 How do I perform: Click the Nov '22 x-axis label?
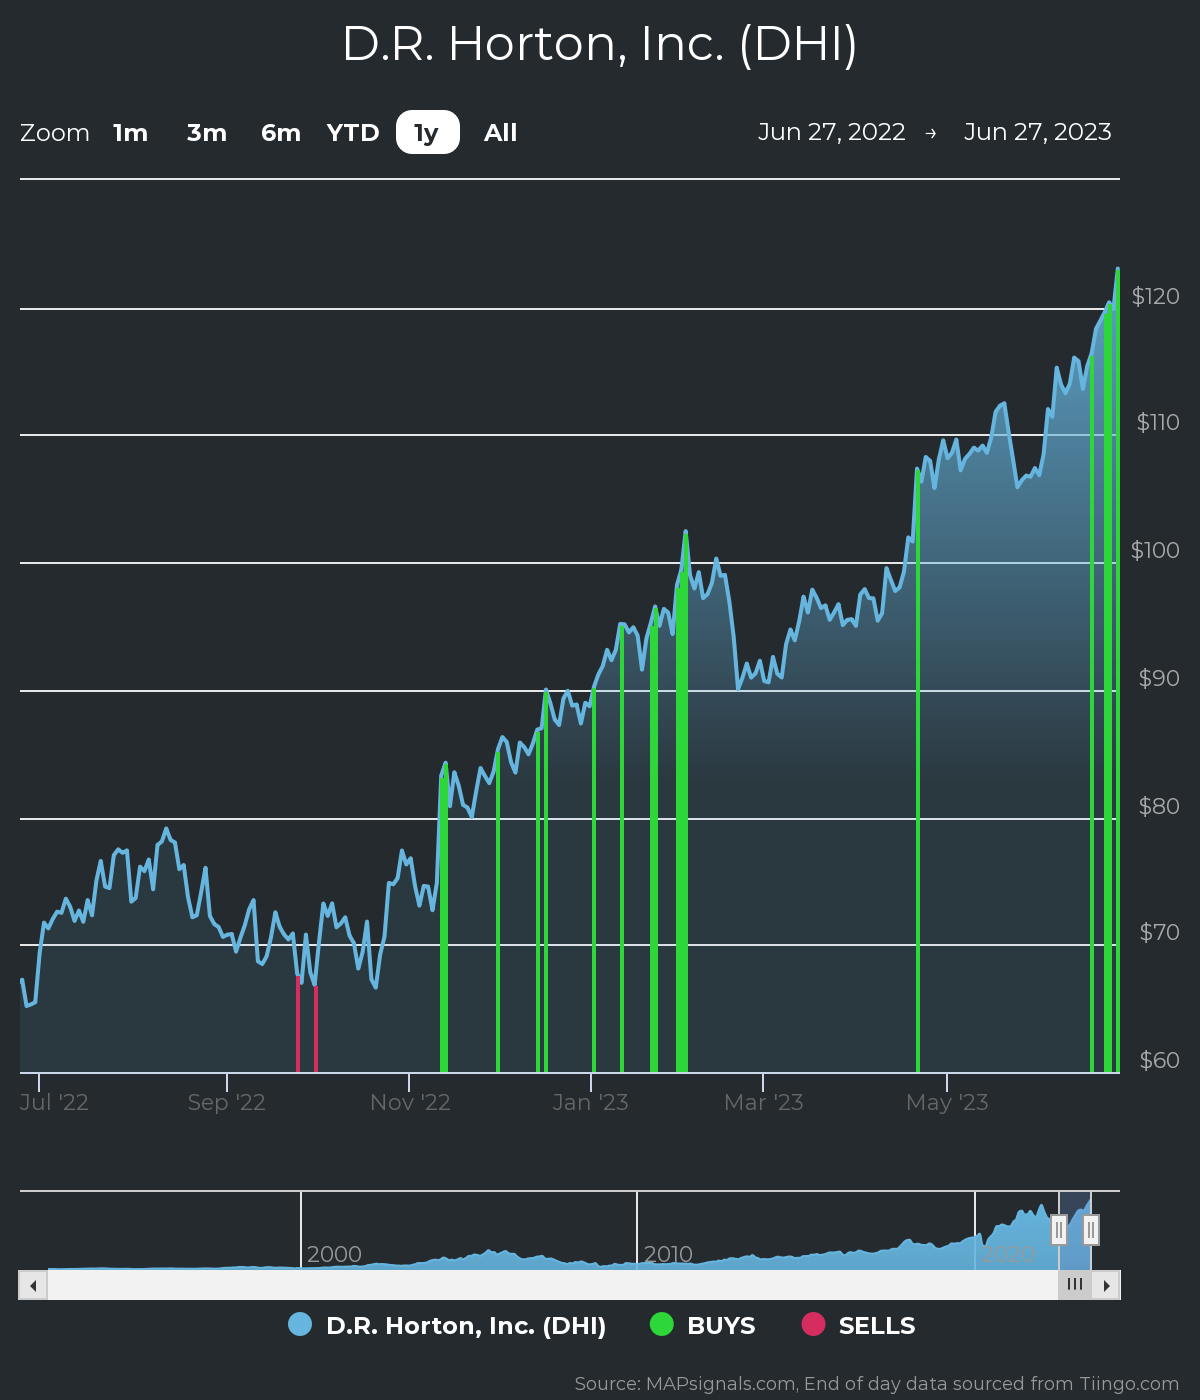[410, 1102]
